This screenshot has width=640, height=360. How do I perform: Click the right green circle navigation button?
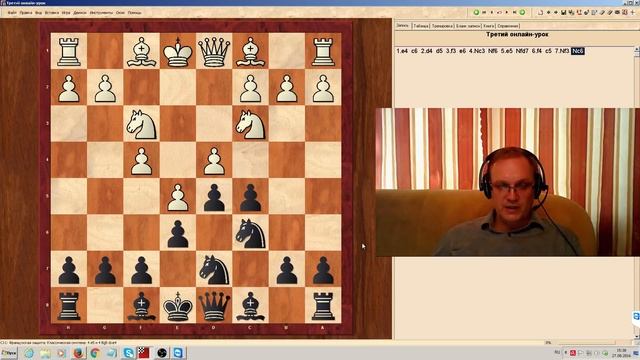[x=522, y=13]
